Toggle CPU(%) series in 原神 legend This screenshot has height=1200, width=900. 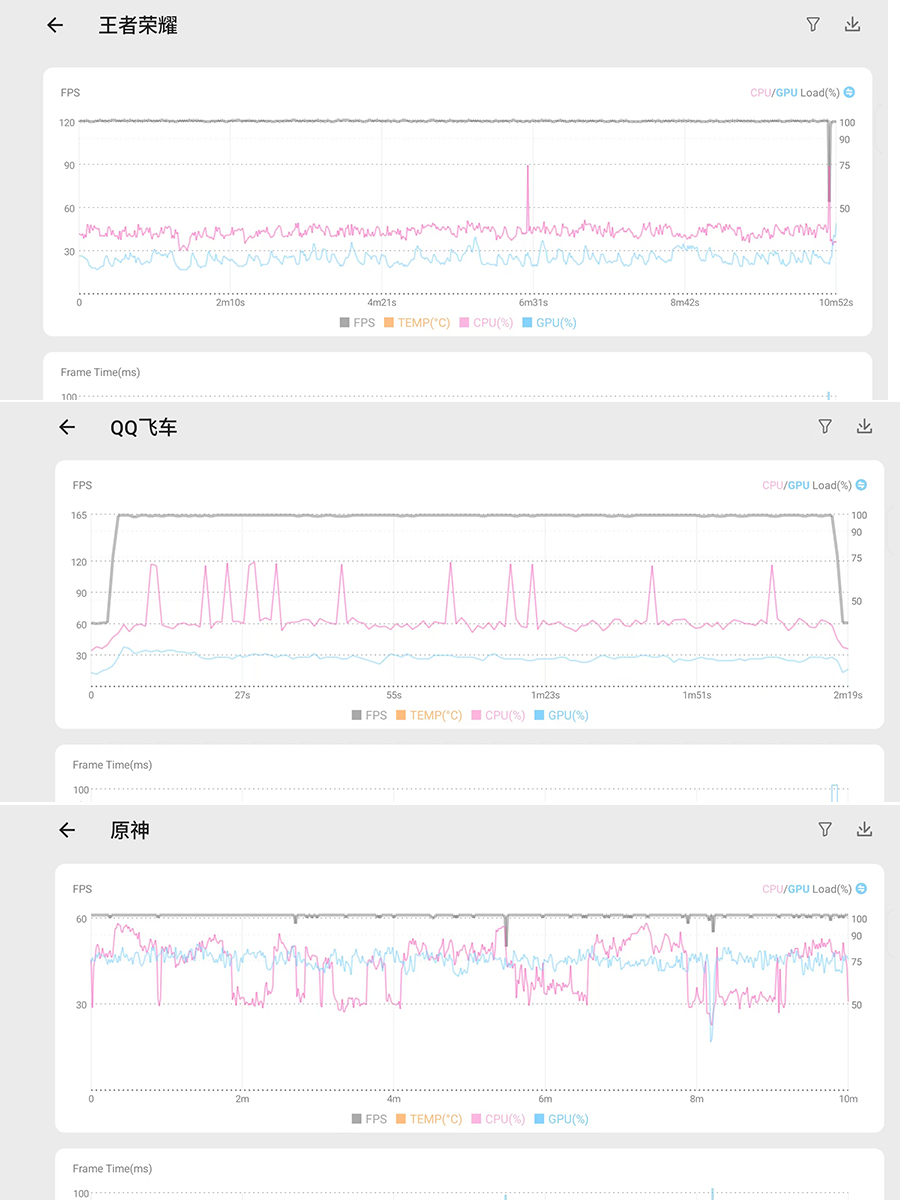[498, 1119]
